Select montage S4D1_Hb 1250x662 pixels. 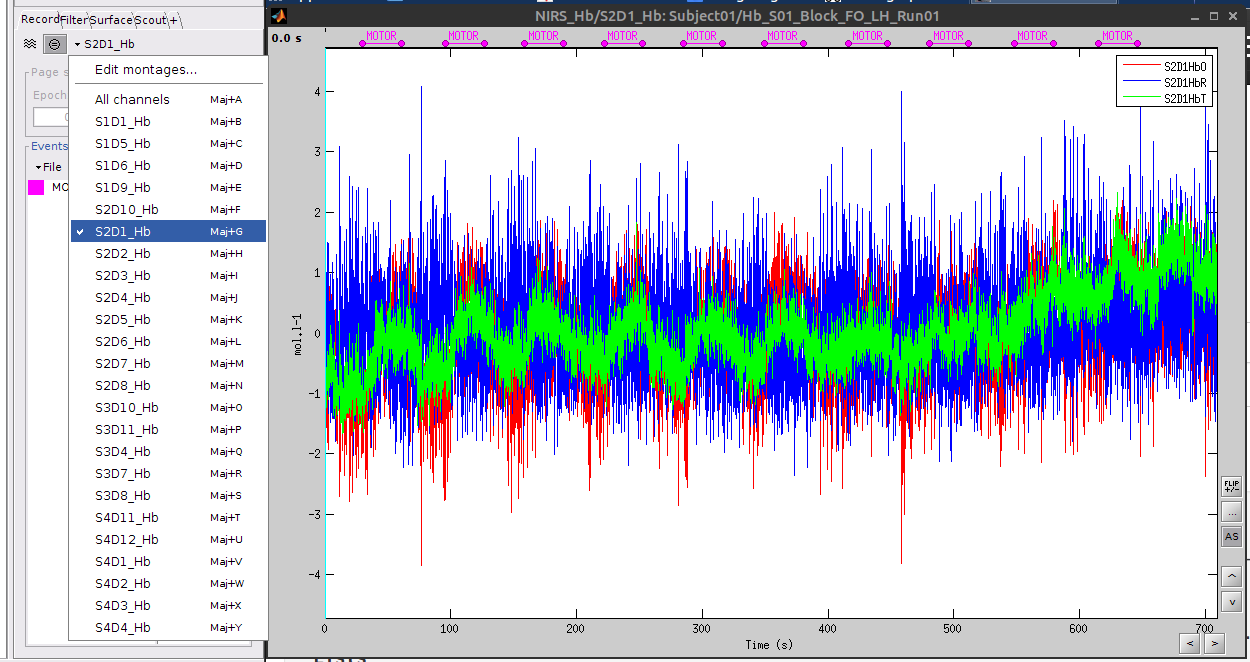click(x=168, y=561)
